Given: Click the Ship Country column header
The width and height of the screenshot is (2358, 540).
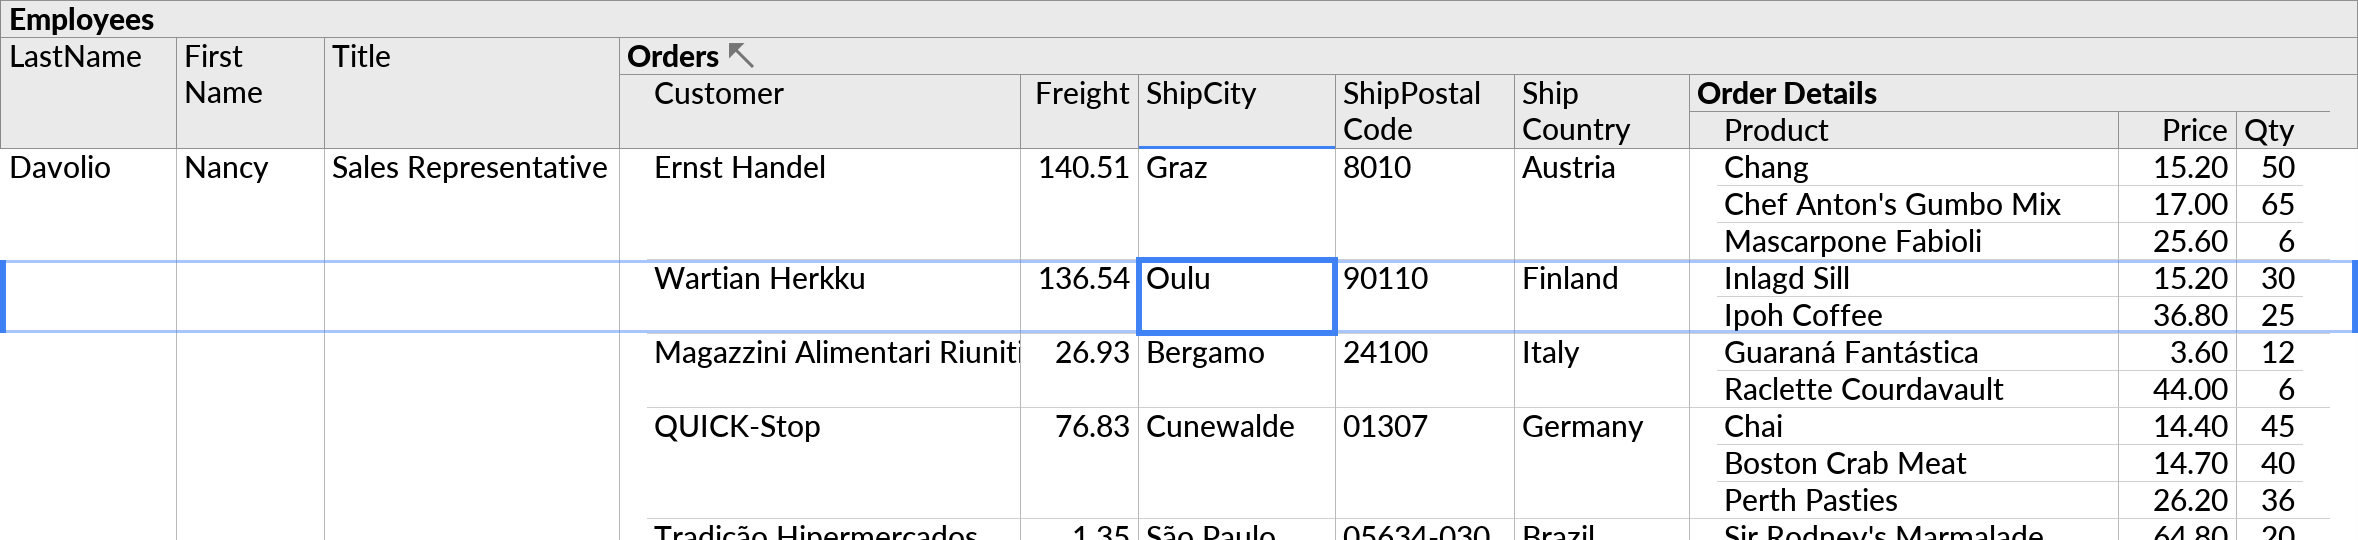Looking at the screenshot, I should (1600, 110).
